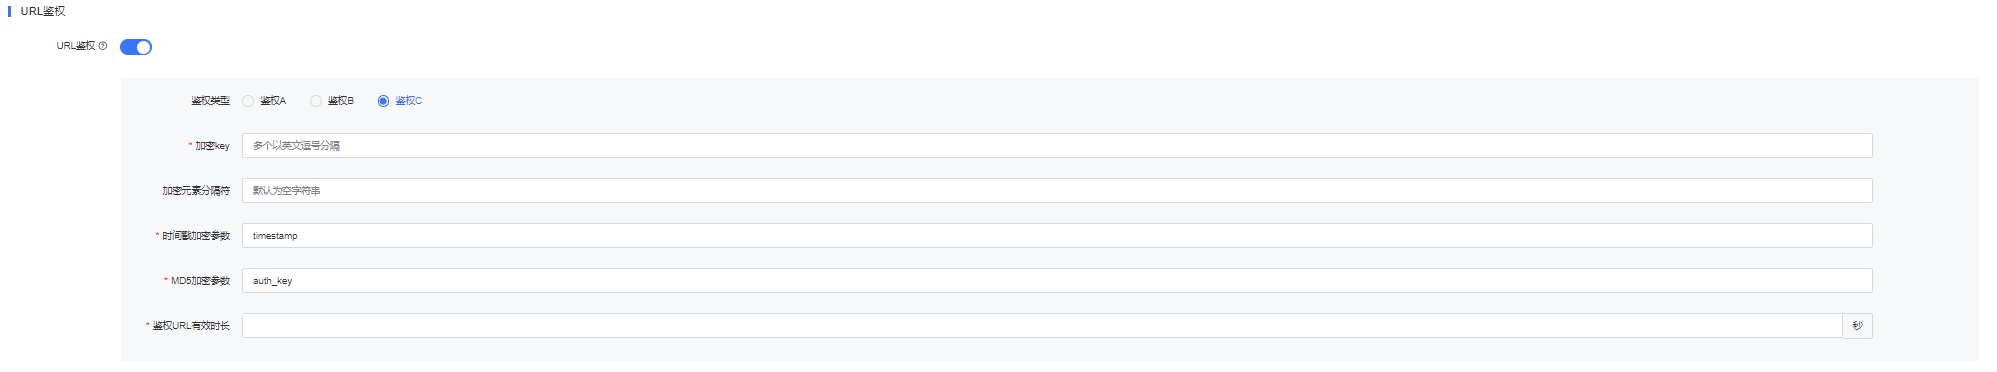Screen dimensions: 1997x372
Task: Click the blue bar before URL鉴权 heading
Action: point(9,11)
